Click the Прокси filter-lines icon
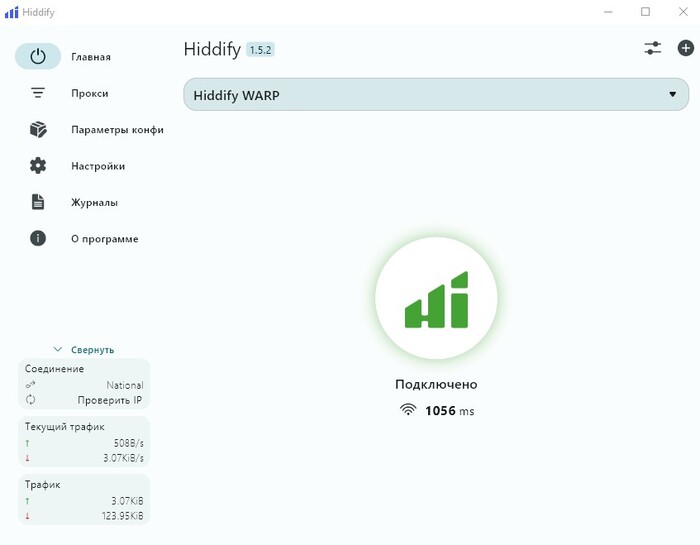This screenshot has width=700, height=545. [38, 93]
